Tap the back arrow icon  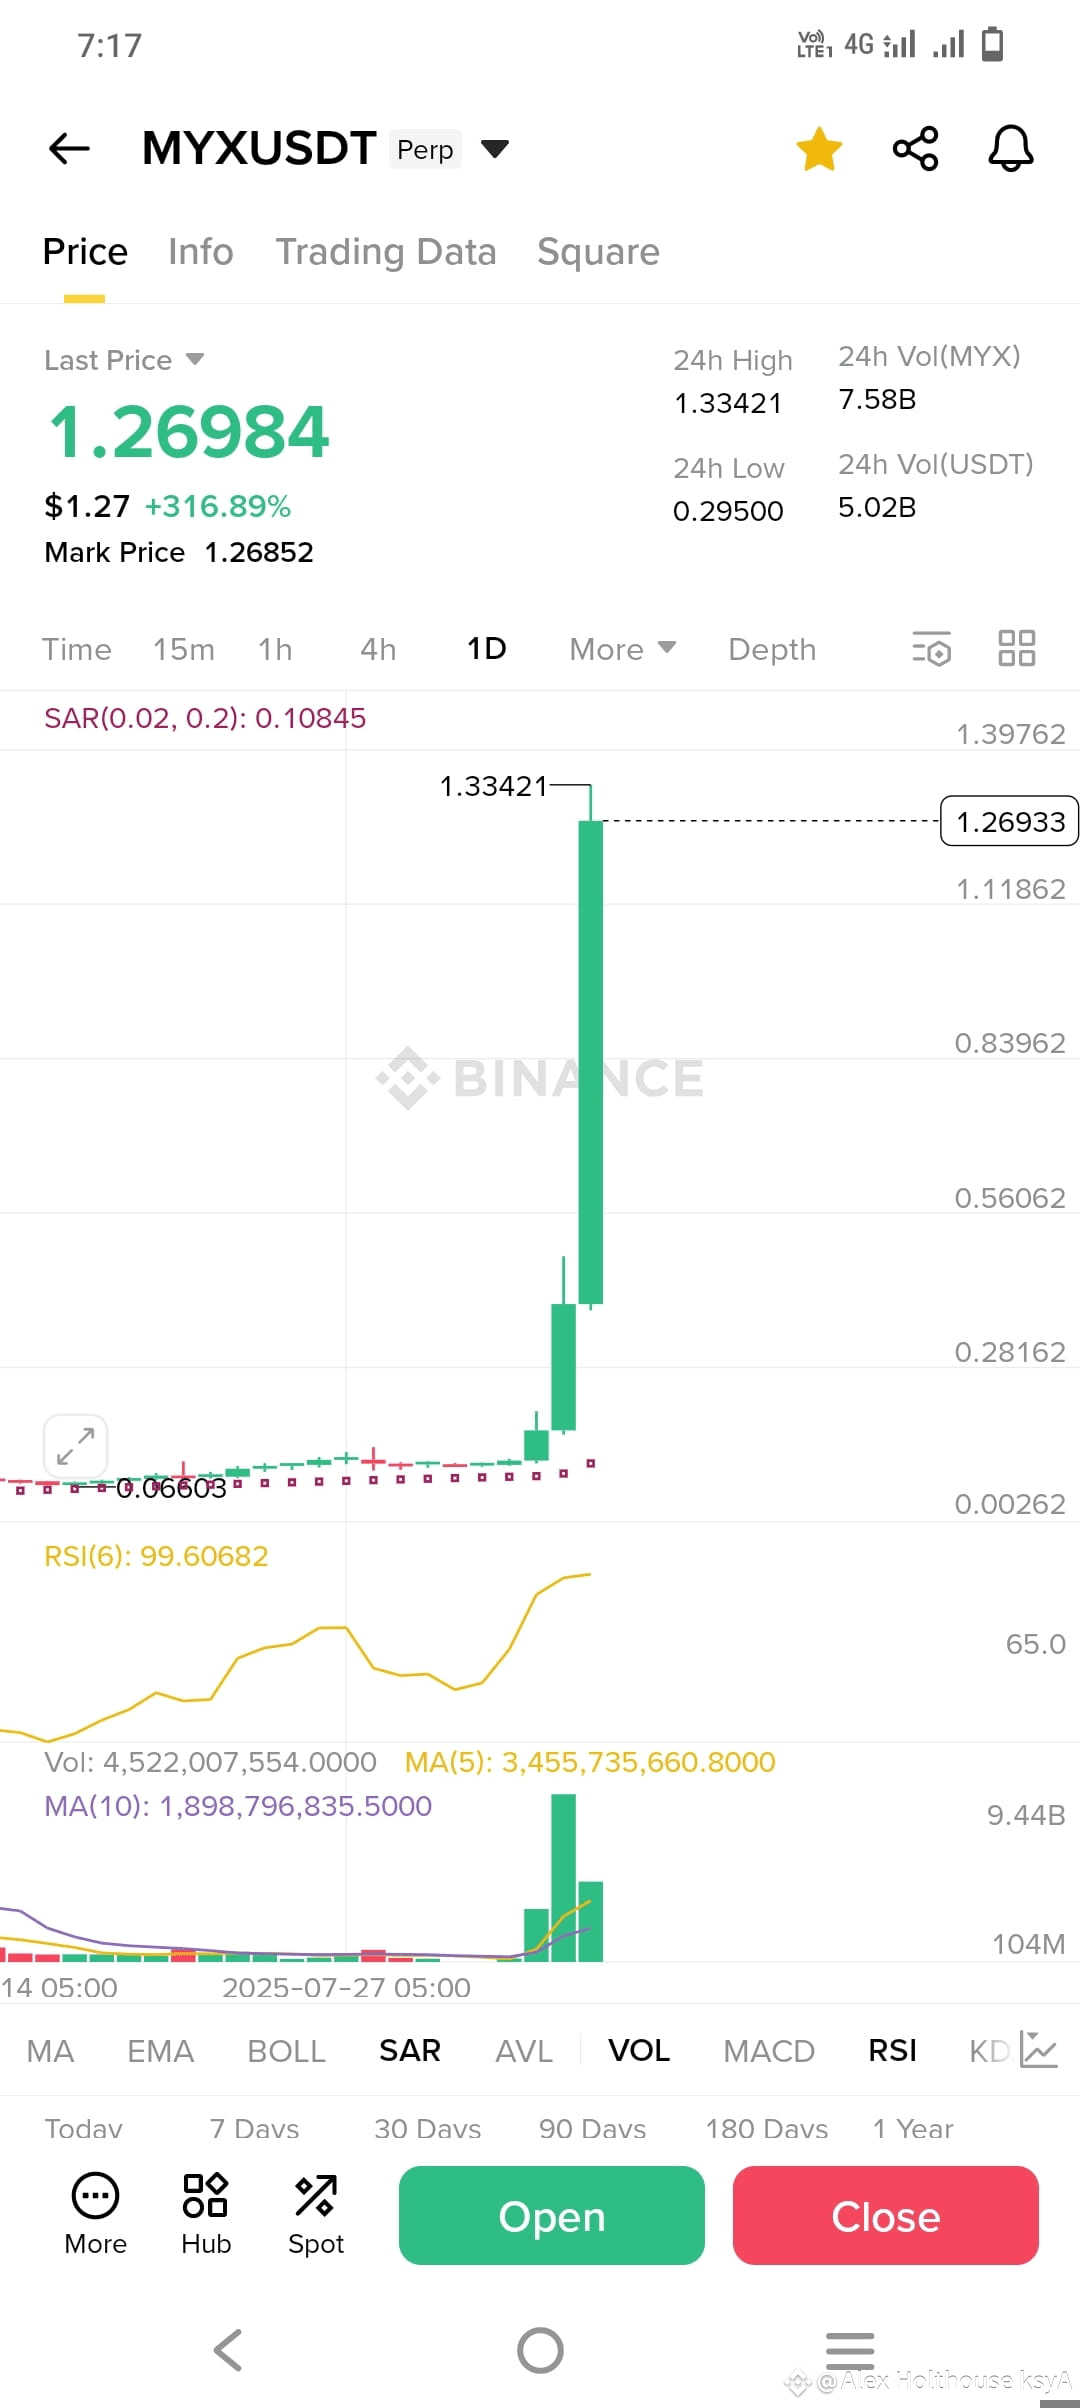pos(69,149)
